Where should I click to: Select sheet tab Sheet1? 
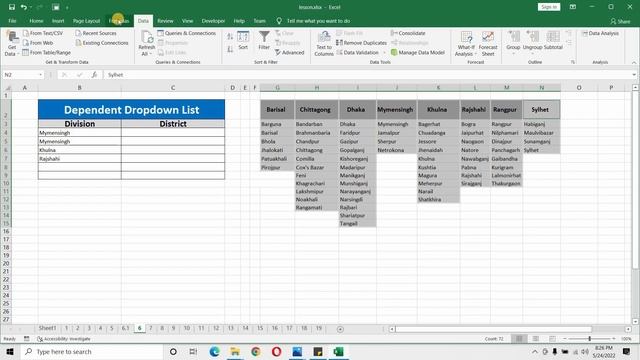[x=47, y=328]
